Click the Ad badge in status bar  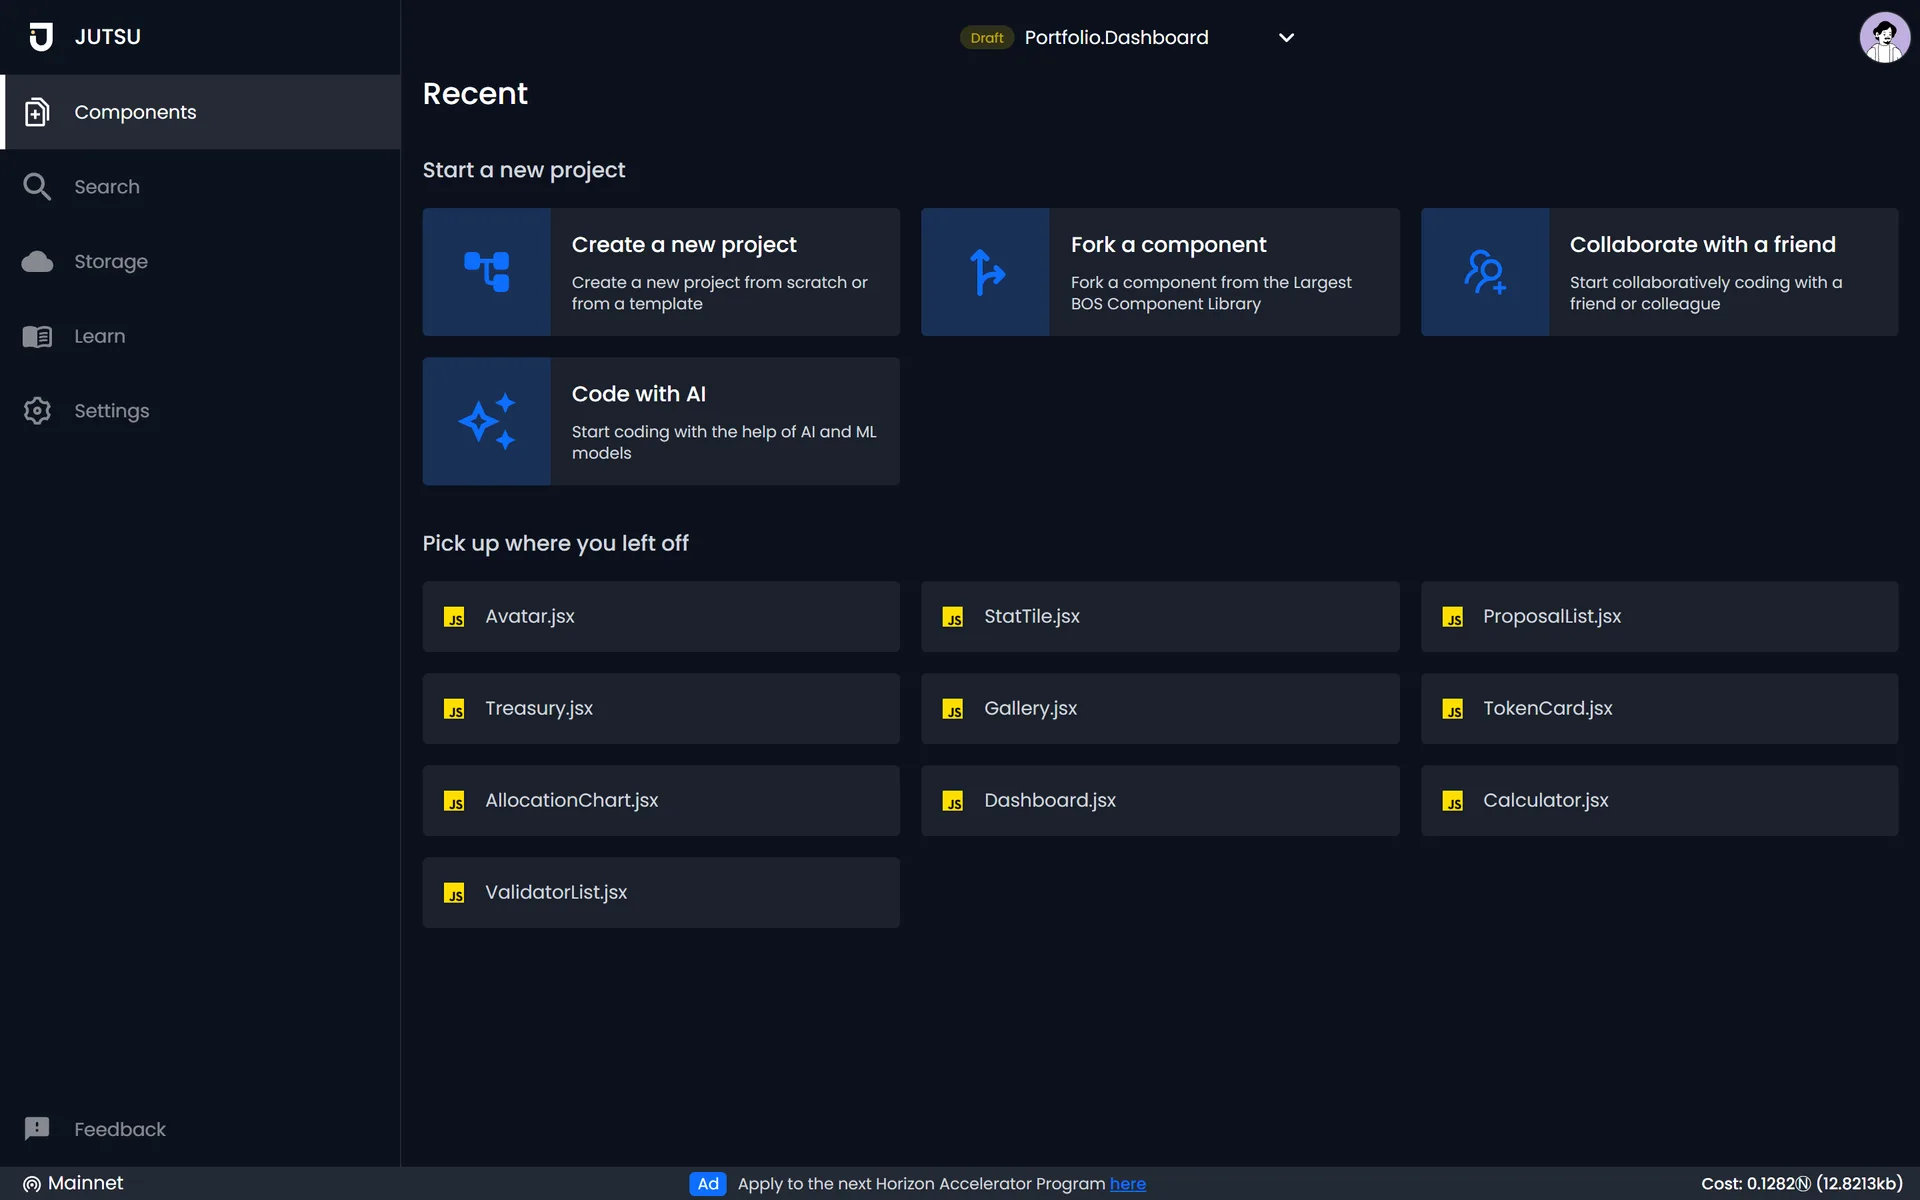pyautogui.click(x=708, y=1184)
